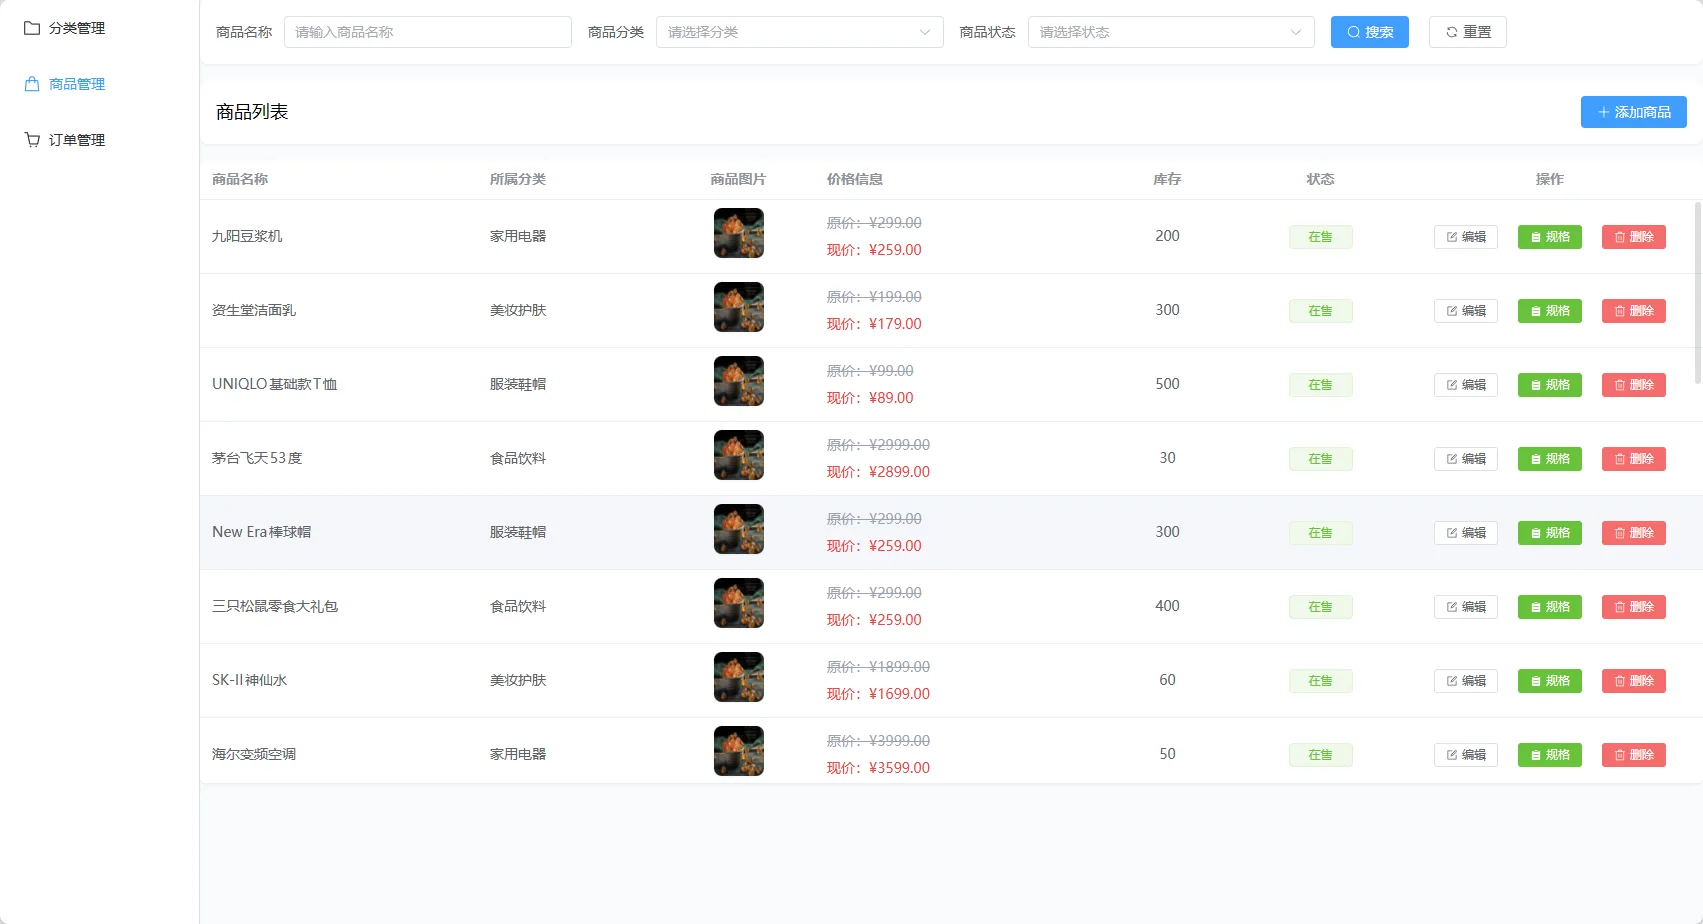Click the folder icon beside 分类管理
Screen dimensions: 1703x924
(32, 28)
